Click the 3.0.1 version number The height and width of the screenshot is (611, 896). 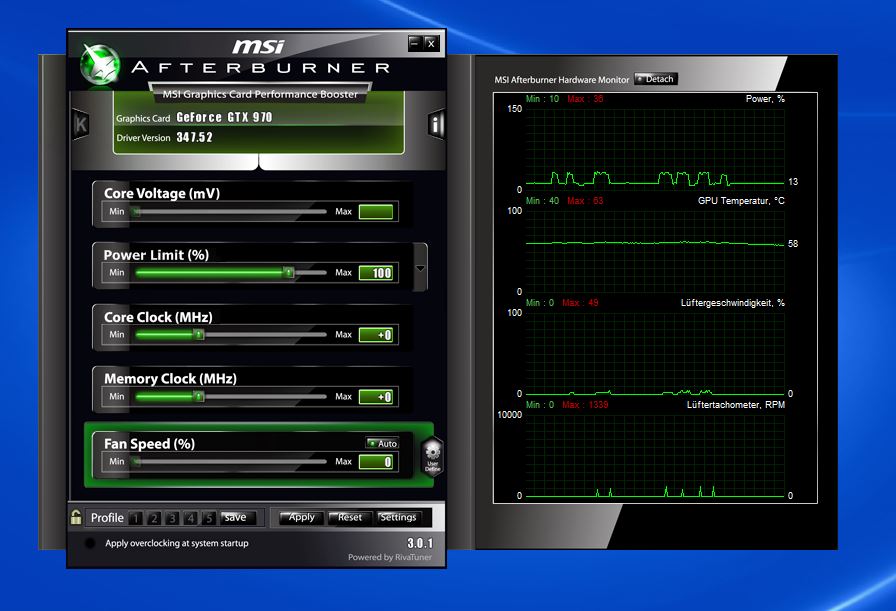tap(420, 543)
